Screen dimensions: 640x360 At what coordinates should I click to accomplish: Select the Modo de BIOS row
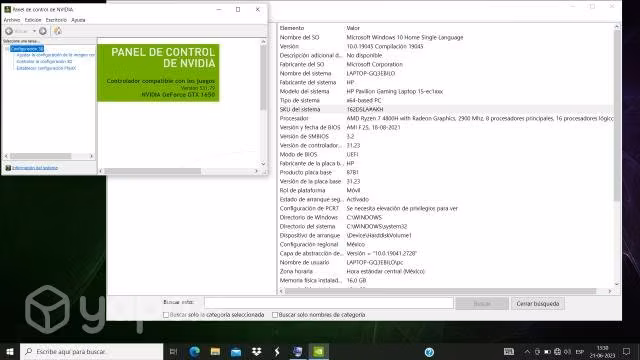(445, 154)
